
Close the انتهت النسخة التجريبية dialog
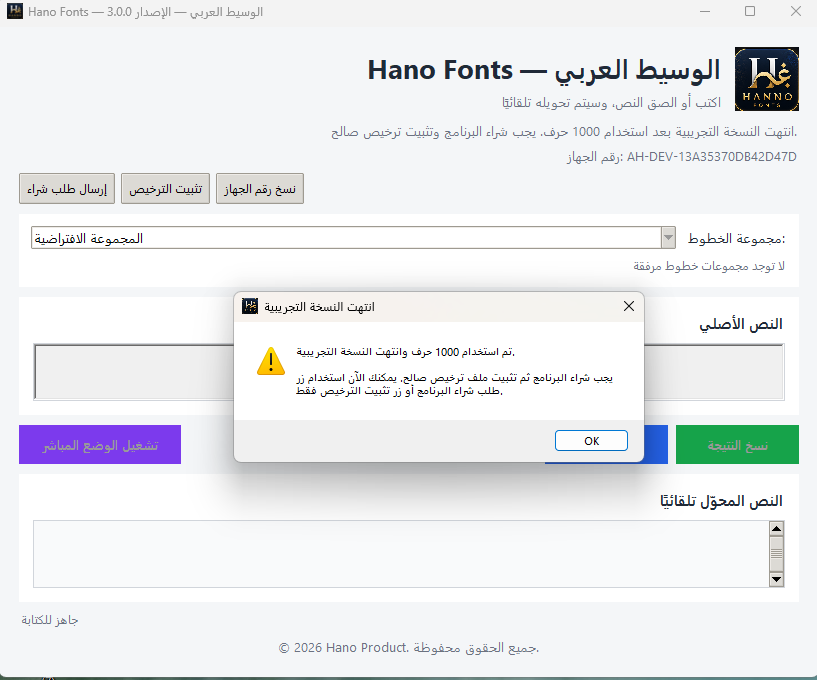629,306
